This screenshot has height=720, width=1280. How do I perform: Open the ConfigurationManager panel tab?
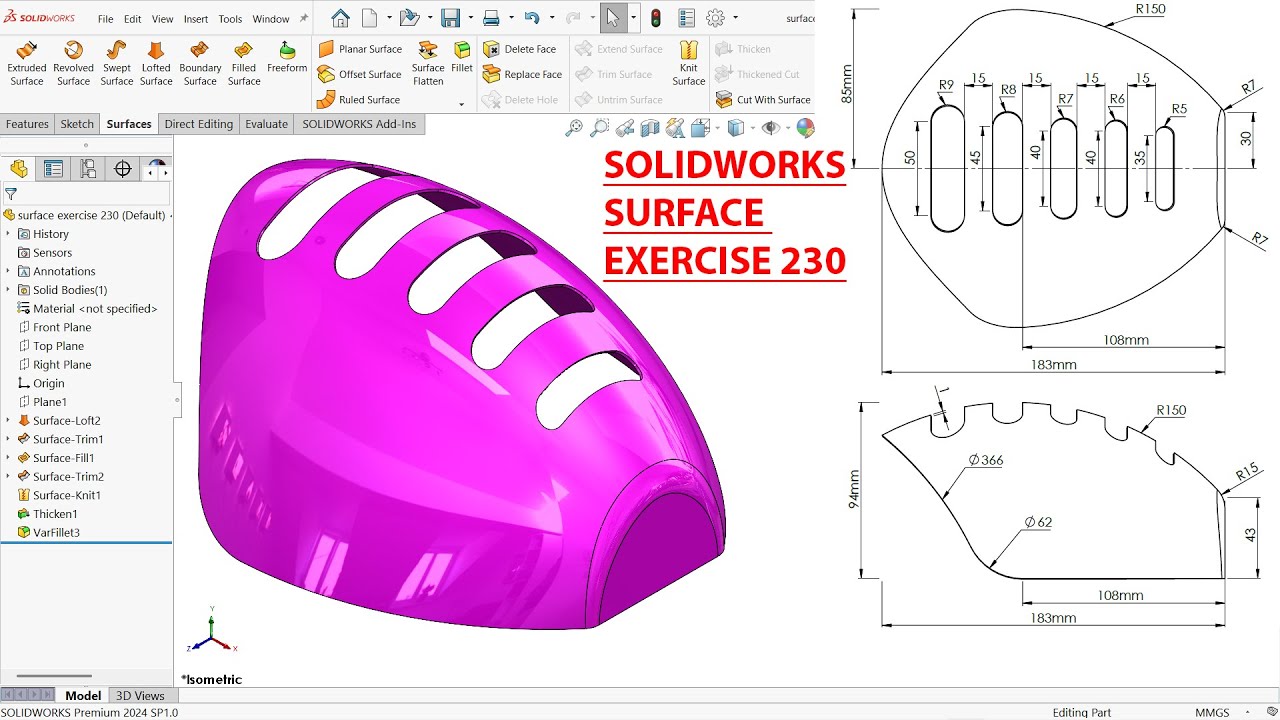pos(88,169)
